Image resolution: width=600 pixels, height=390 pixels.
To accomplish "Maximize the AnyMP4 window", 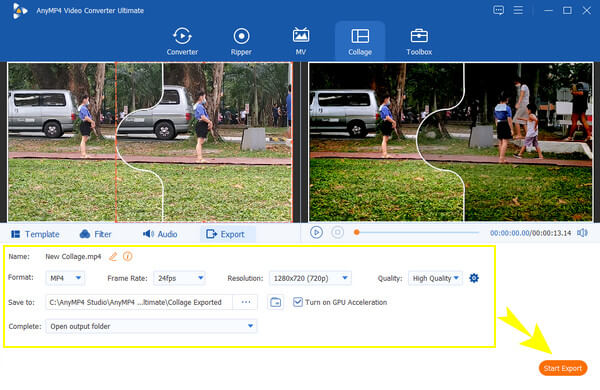I will click(x=567, y=10).
